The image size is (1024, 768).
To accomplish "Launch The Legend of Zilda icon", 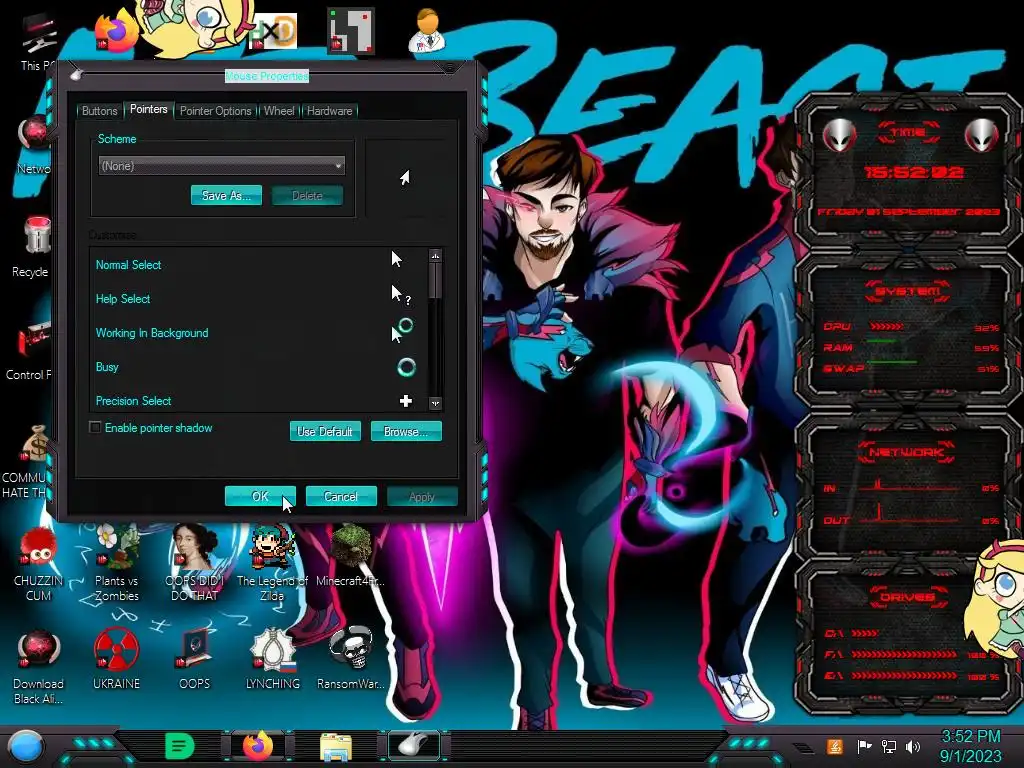I will click(272, 564).
